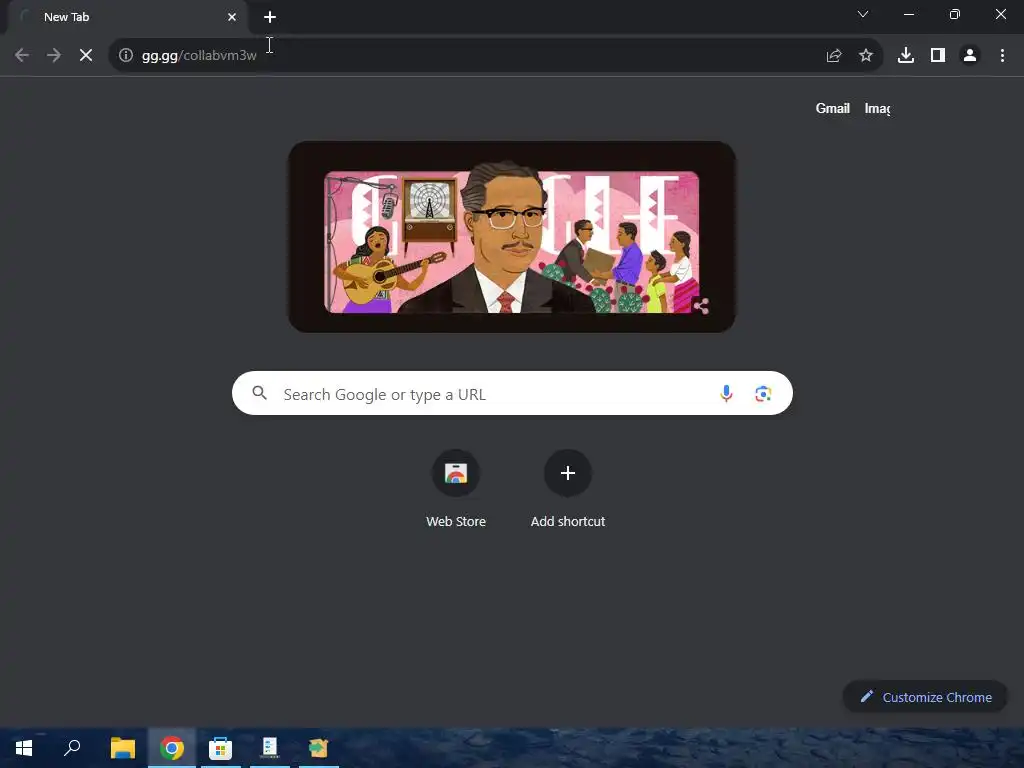Search by image with Google Lens
Screen dimensions: 1024x768
[x=763, y=394]
